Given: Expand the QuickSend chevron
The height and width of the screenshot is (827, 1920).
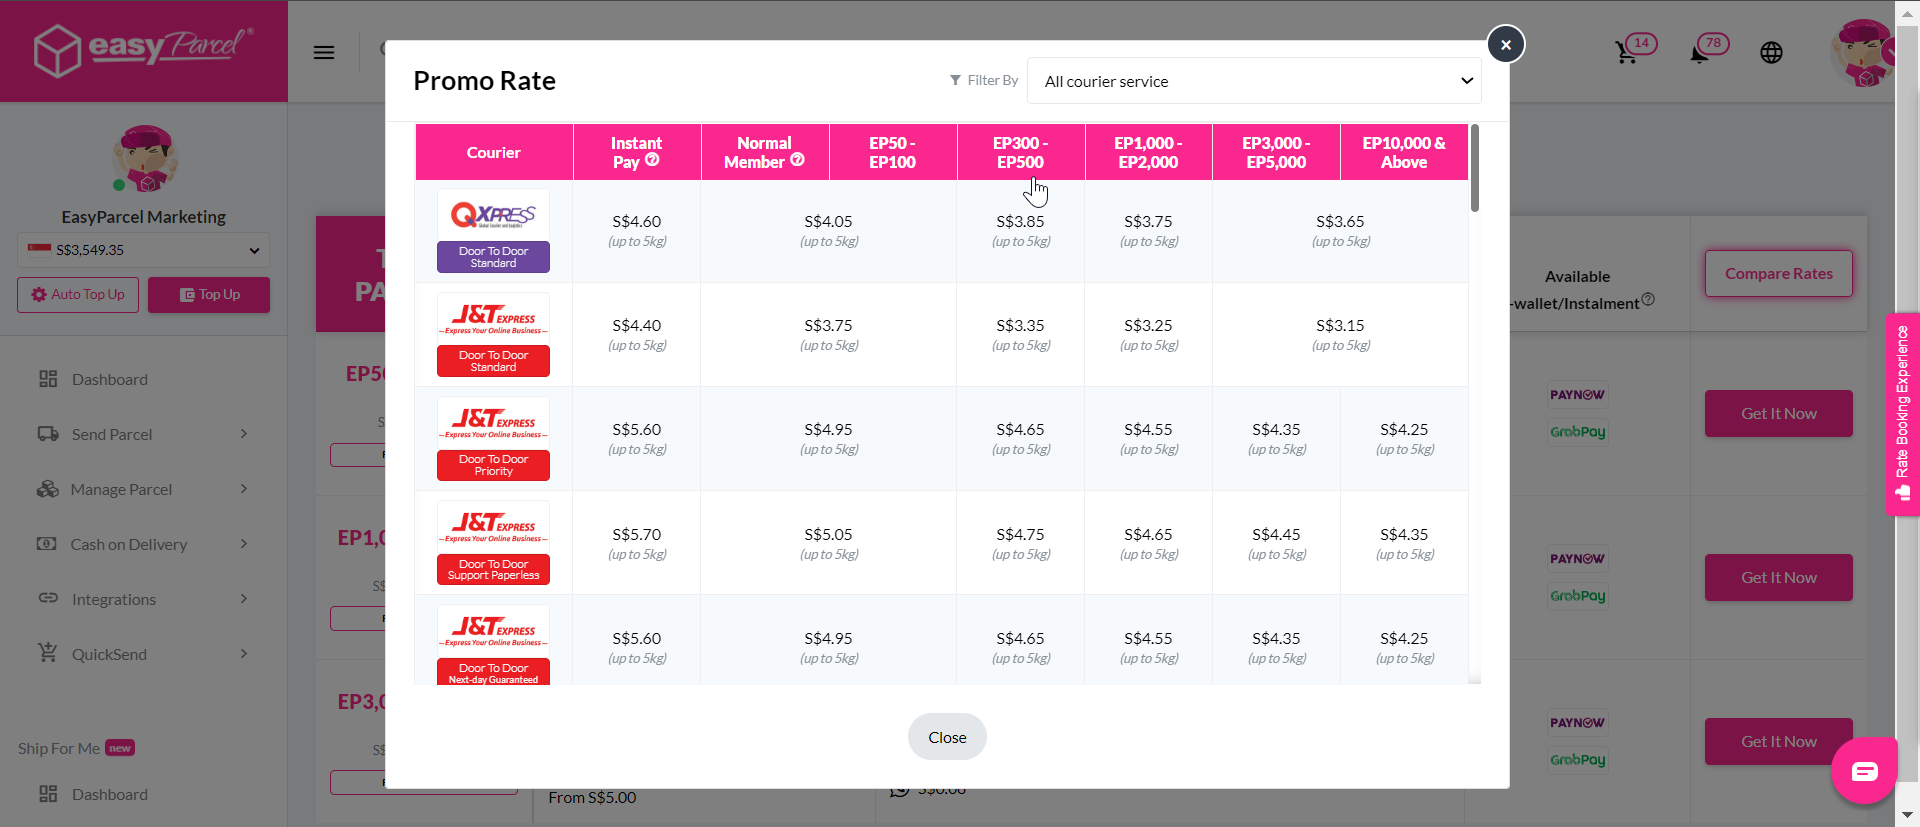Looking at the screenshot, I should pyautogui.click(x=244, y=653).
